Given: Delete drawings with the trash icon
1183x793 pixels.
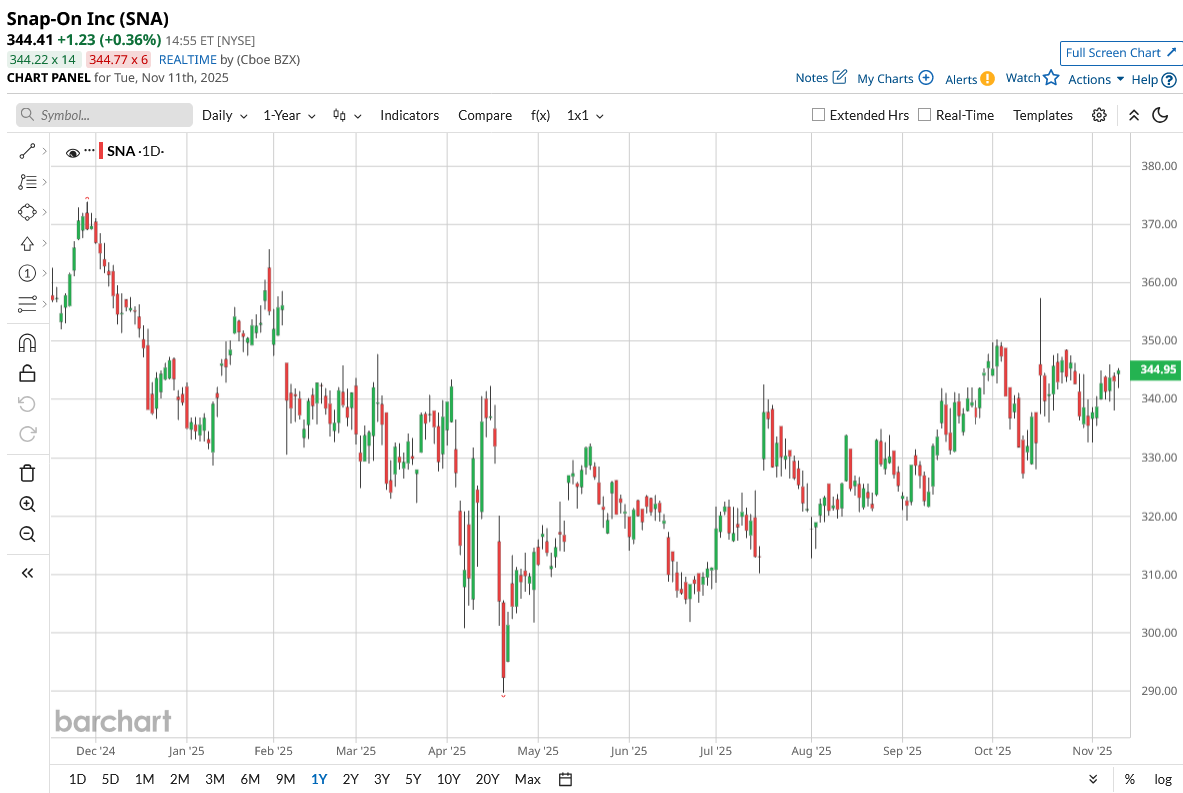Looking at the screenshot, I should [27, 473].
